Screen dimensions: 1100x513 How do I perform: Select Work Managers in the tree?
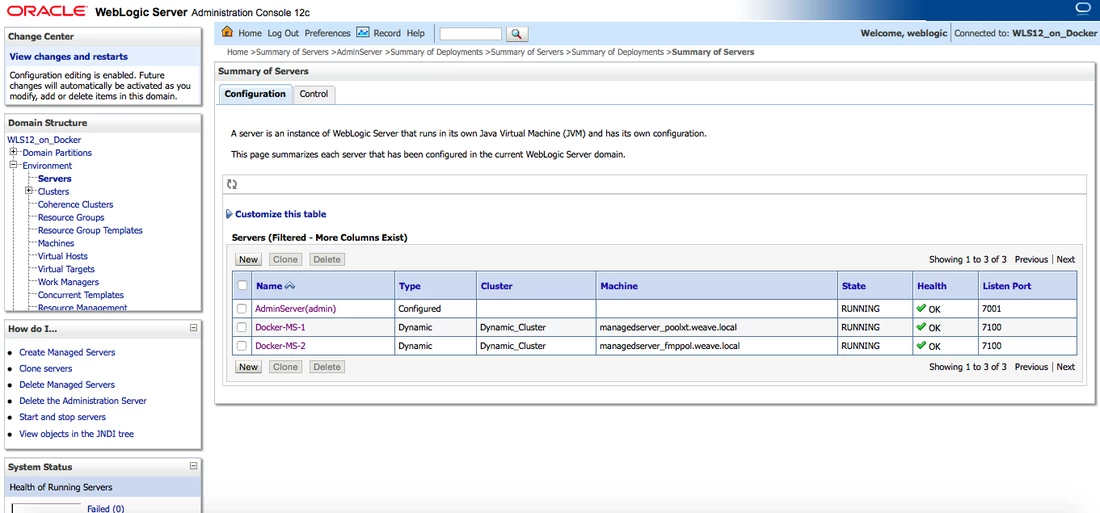coord(68,282)
